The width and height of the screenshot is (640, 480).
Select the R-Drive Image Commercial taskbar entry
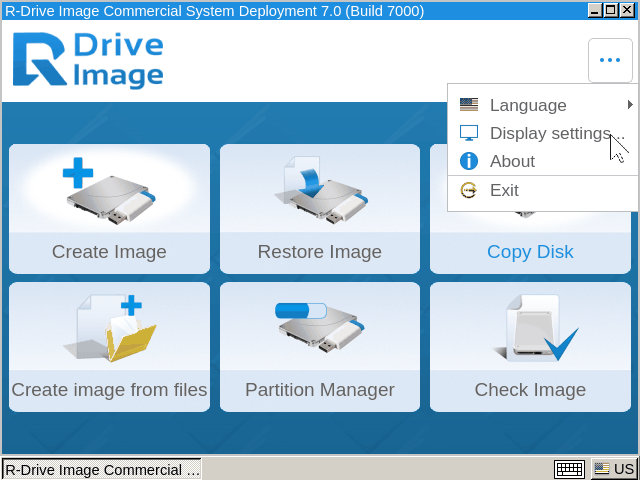tap(102, 469)
